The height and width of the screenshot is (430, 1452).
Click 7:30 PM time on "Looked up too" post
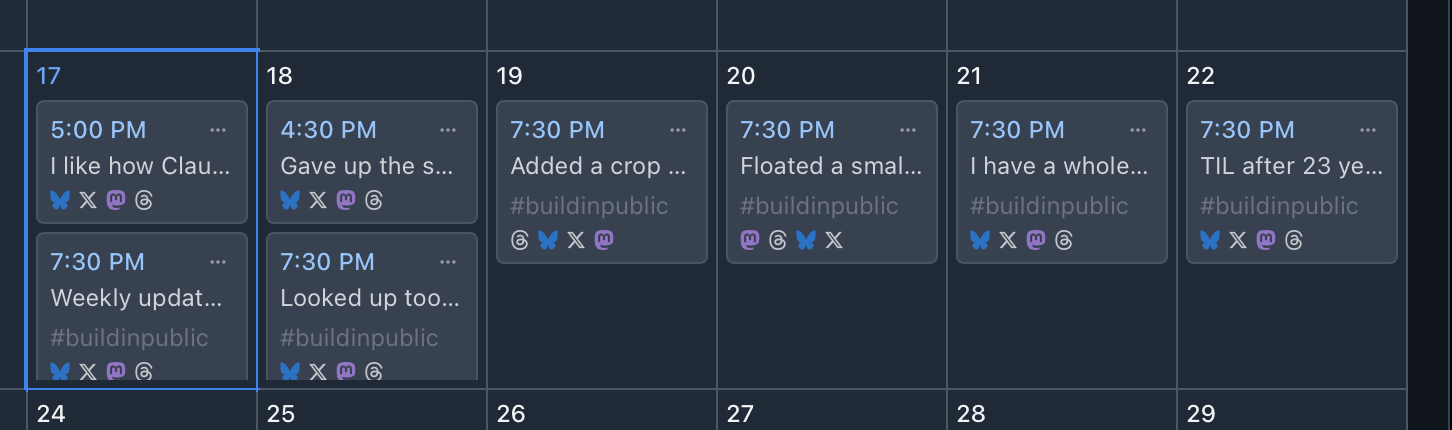tap(328, 262)
